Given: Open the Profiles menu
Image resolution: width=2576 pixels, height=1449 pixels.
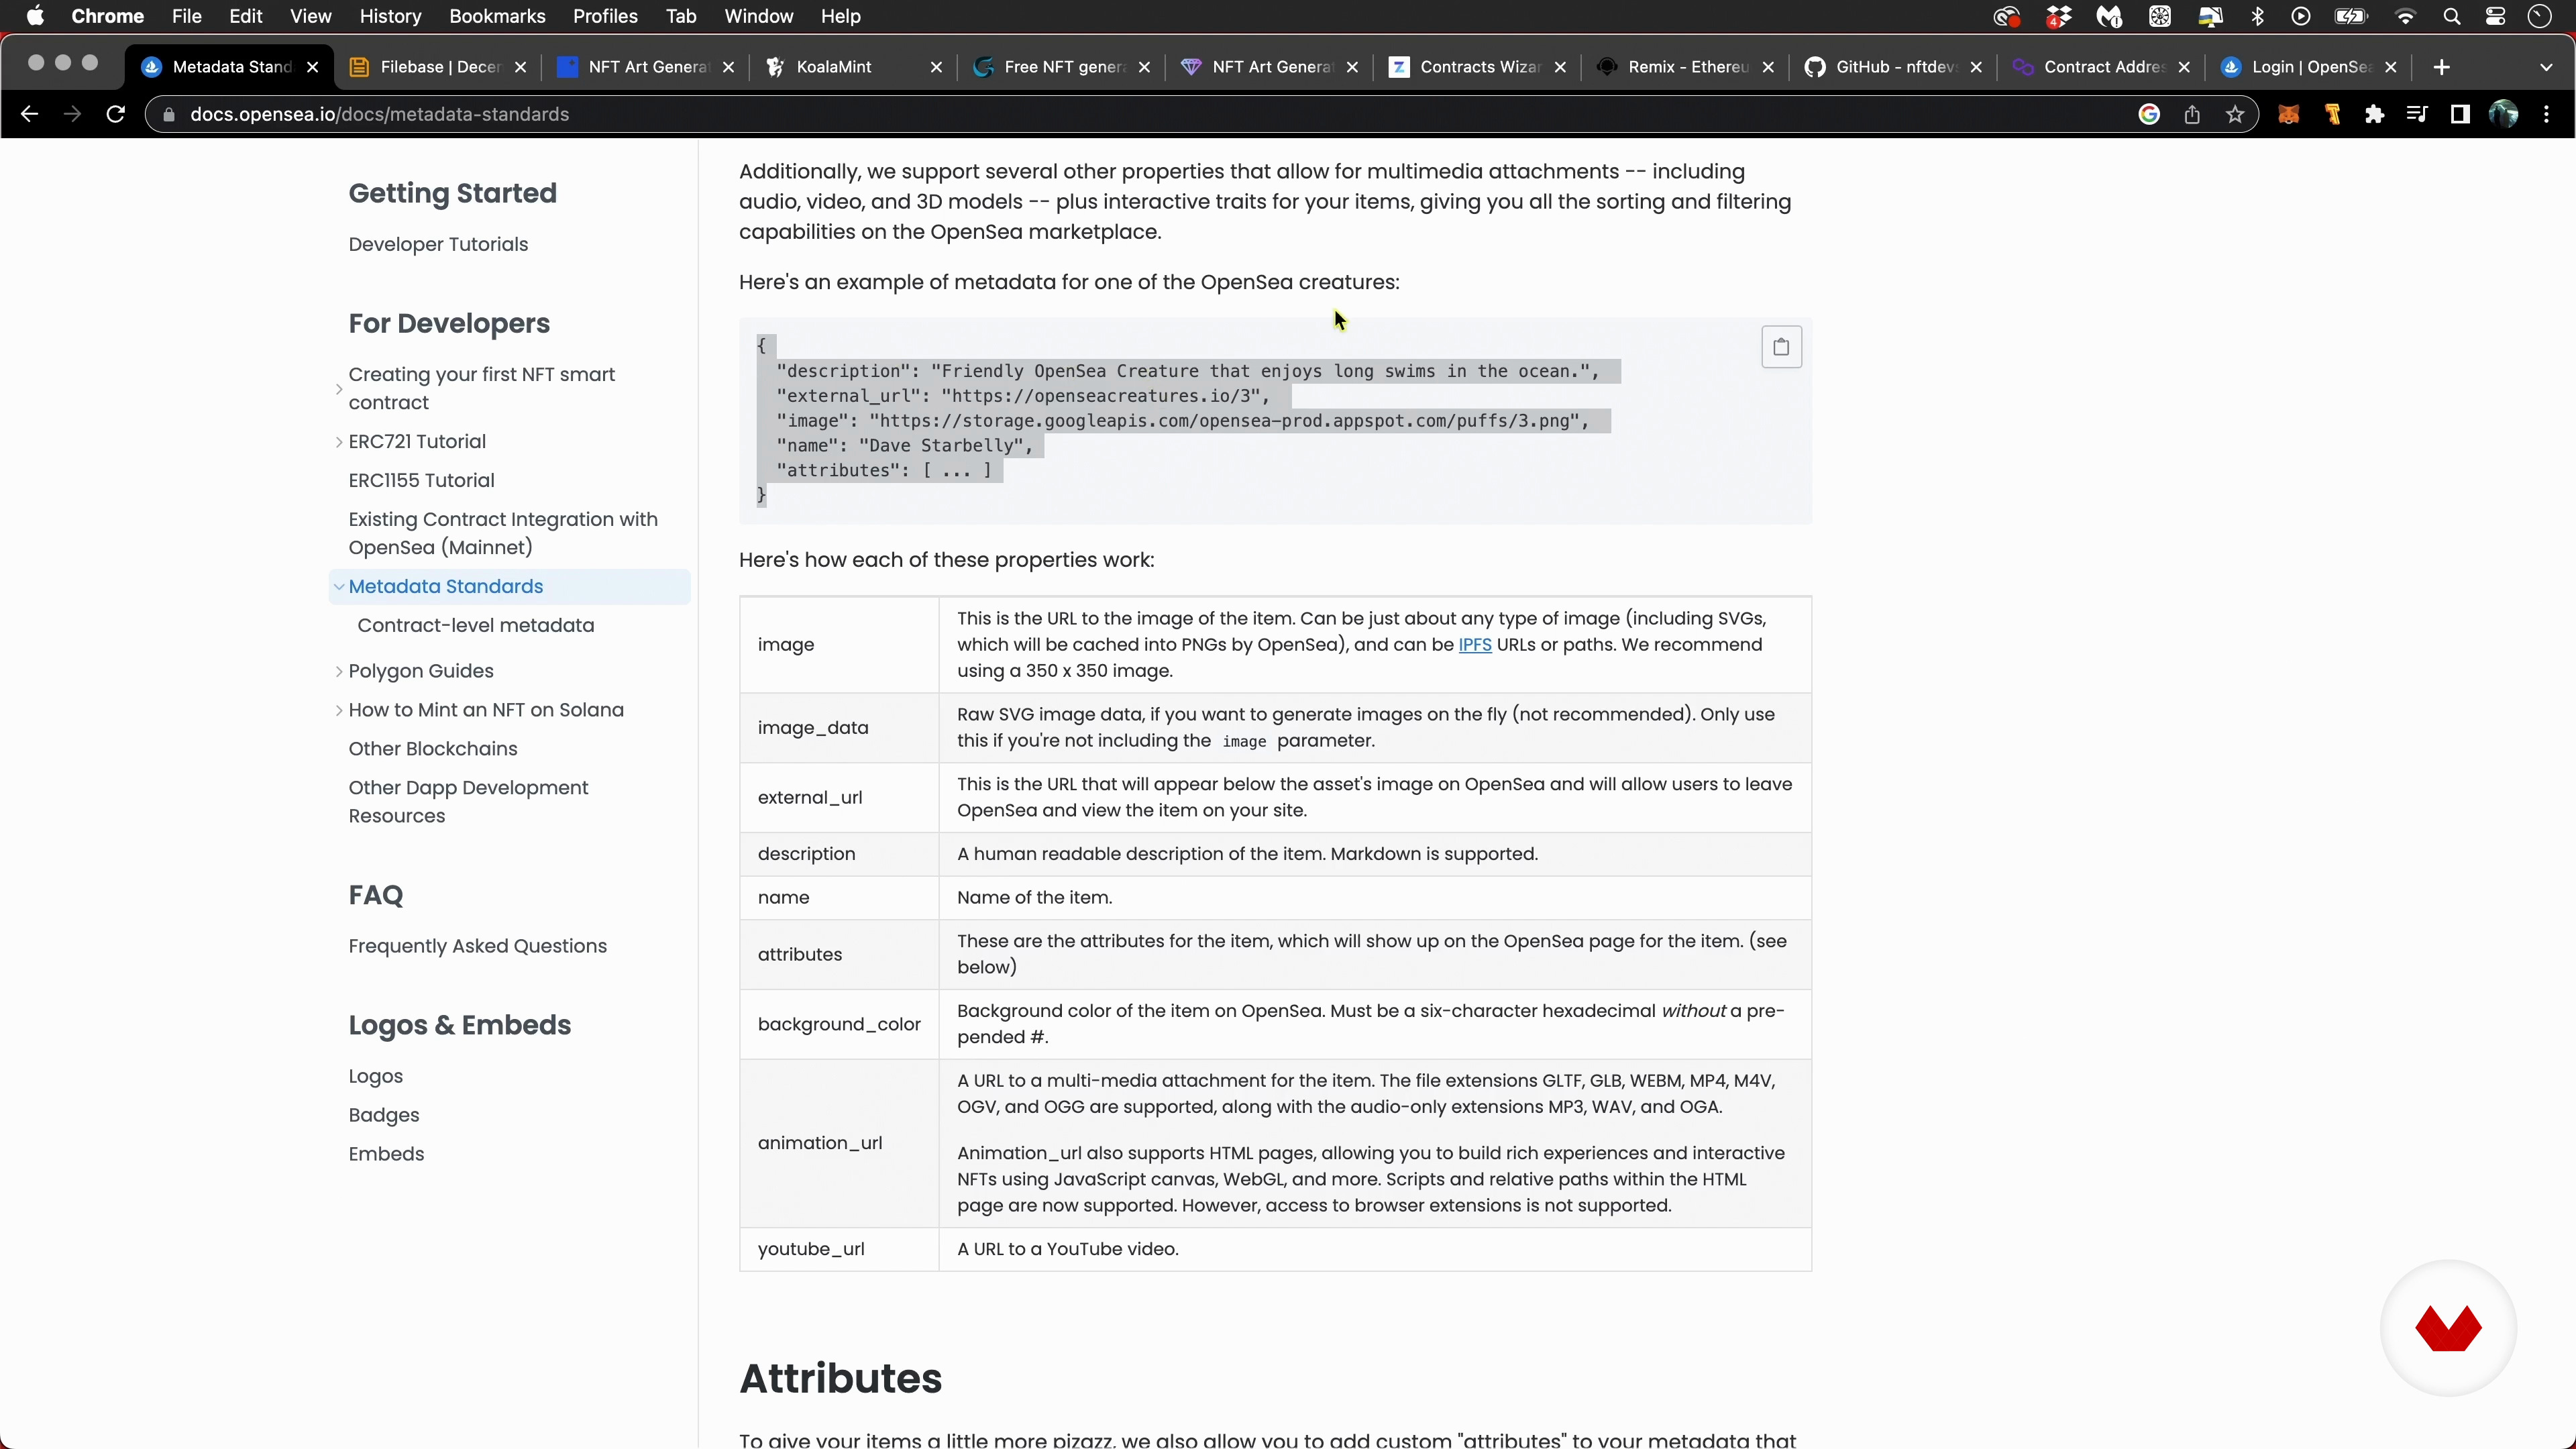Looking at the screenshot, I should [x=605, y=16].
